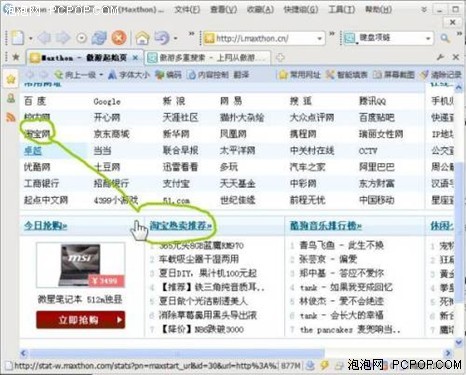
Task: Open the 快捷组(G) menu
Action: pyautogui.click(x=300, y=10)
